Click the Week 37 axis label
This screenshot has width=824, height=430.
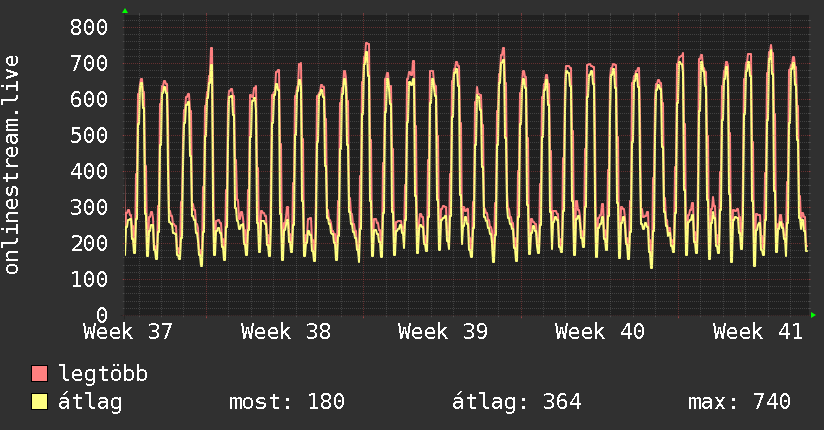click(x=128, y=332)
